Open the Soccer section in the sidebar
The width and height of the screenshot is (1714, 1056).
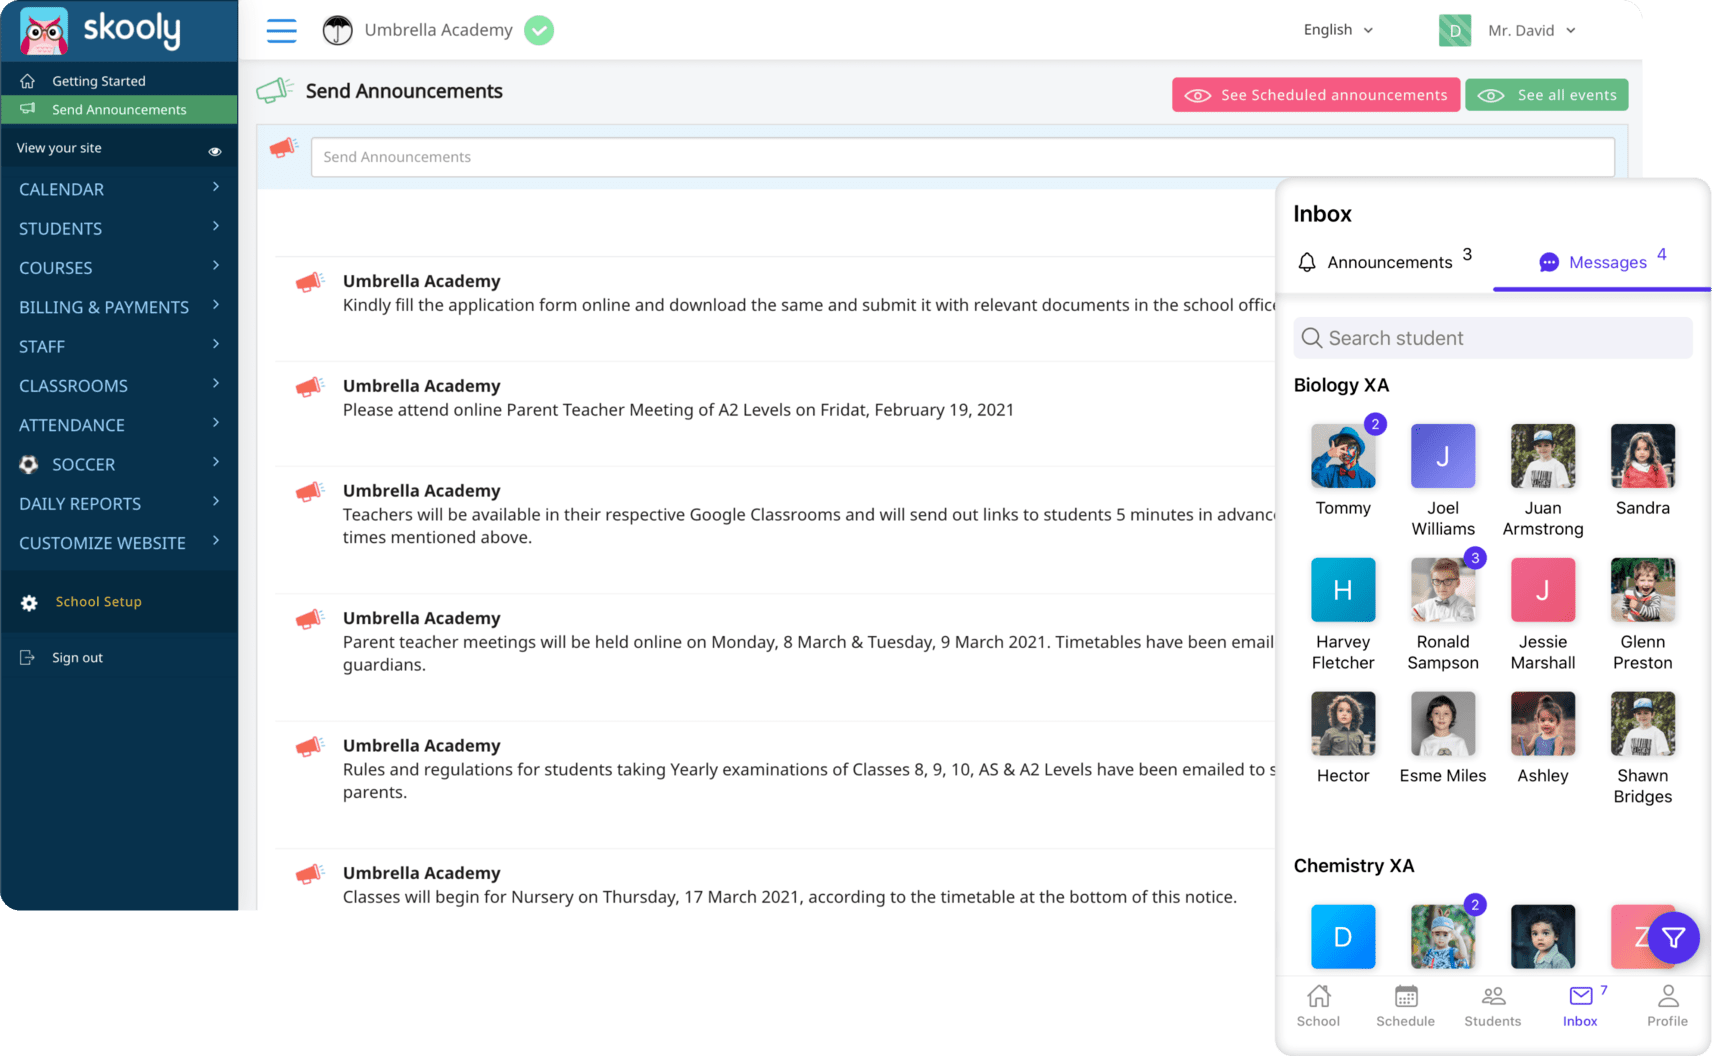[x=84, y=464]
